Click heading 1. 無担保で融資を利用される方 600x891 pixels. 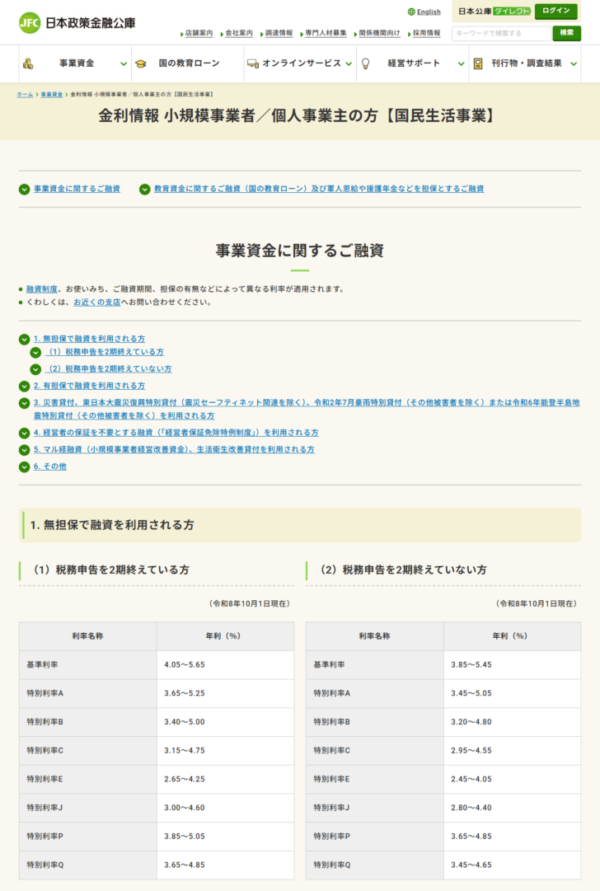(x=112, y=525)
